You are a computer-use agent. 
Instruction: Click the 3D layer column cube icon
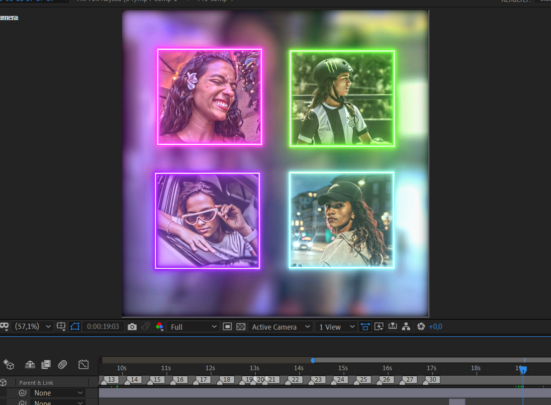click(4, 382)
